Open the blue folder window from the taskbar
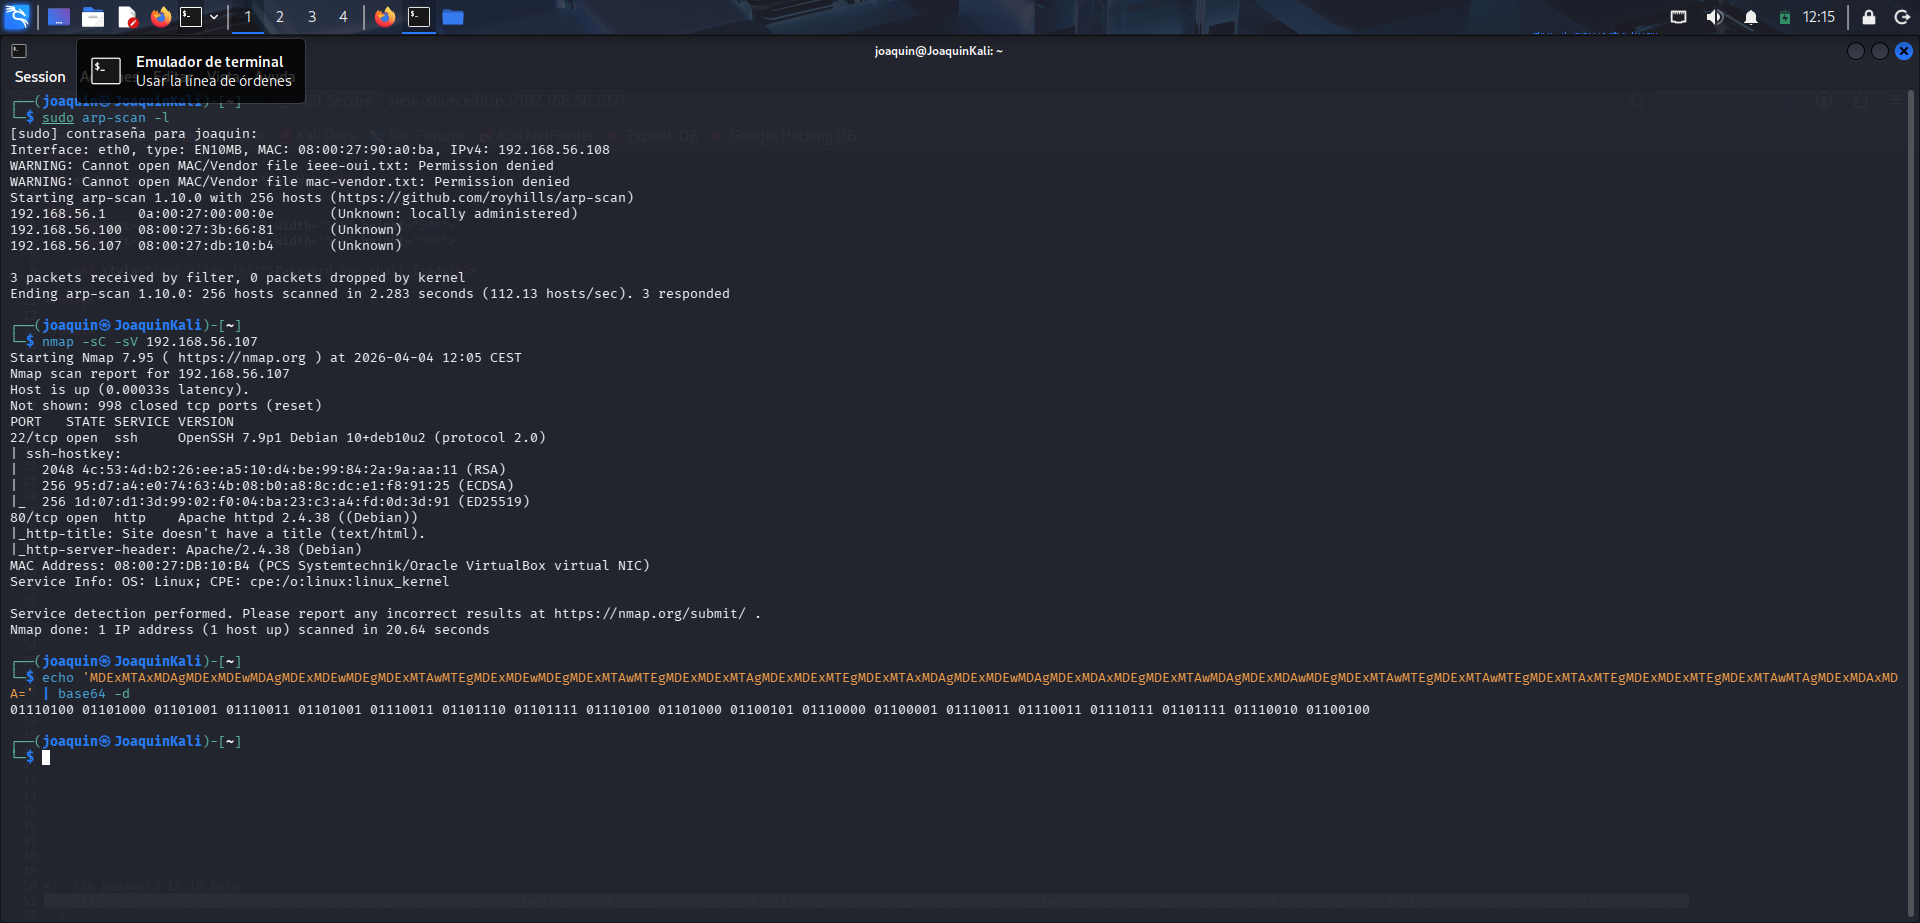The width and height of the screenshot is (1920, 923). pyautogui.click(x=453, y=16)
